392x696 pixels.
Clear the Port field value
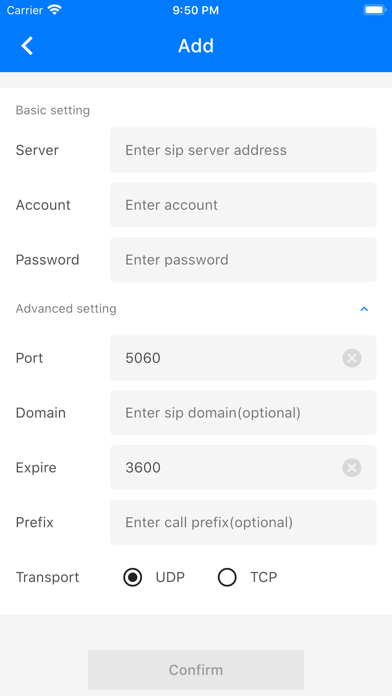click(352, 358)
